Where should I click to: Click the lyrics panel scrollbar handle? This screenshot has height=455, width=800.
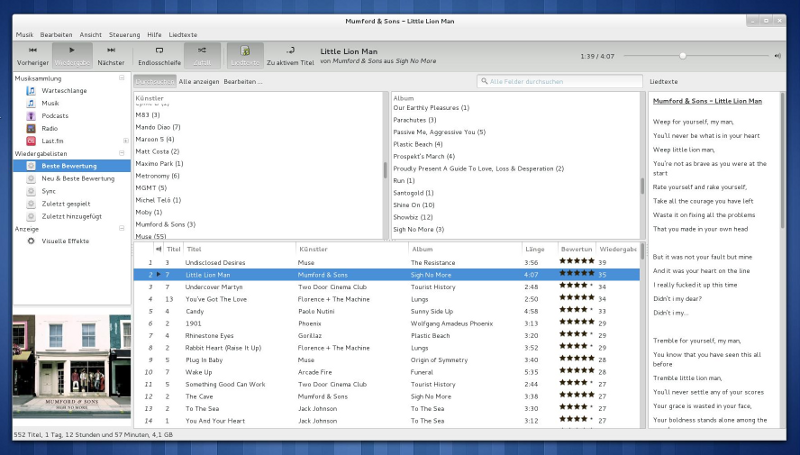click(783, 160)
